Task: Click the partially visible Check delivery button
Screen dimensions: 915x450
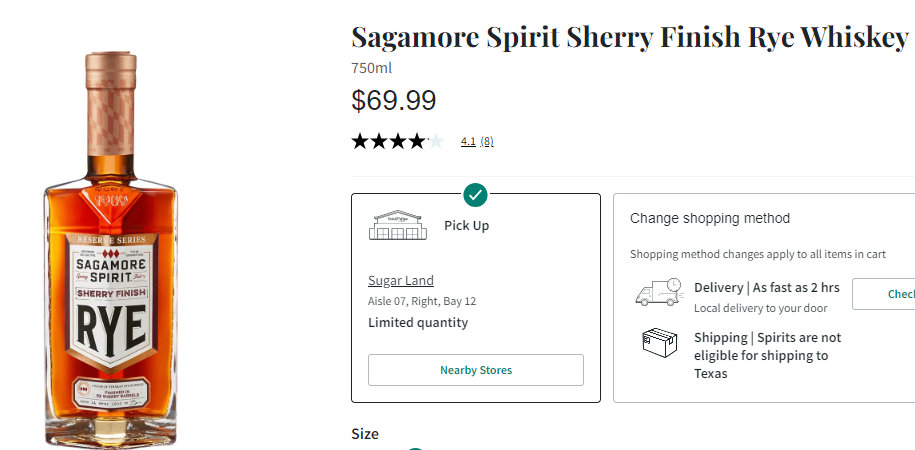Action: click(x=886, y=294)
